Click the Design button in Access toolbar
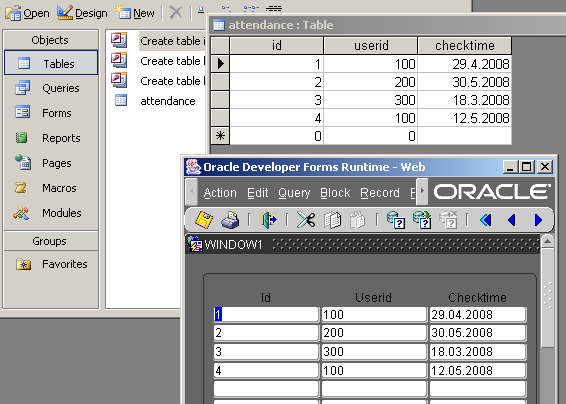 pos(82,13)
